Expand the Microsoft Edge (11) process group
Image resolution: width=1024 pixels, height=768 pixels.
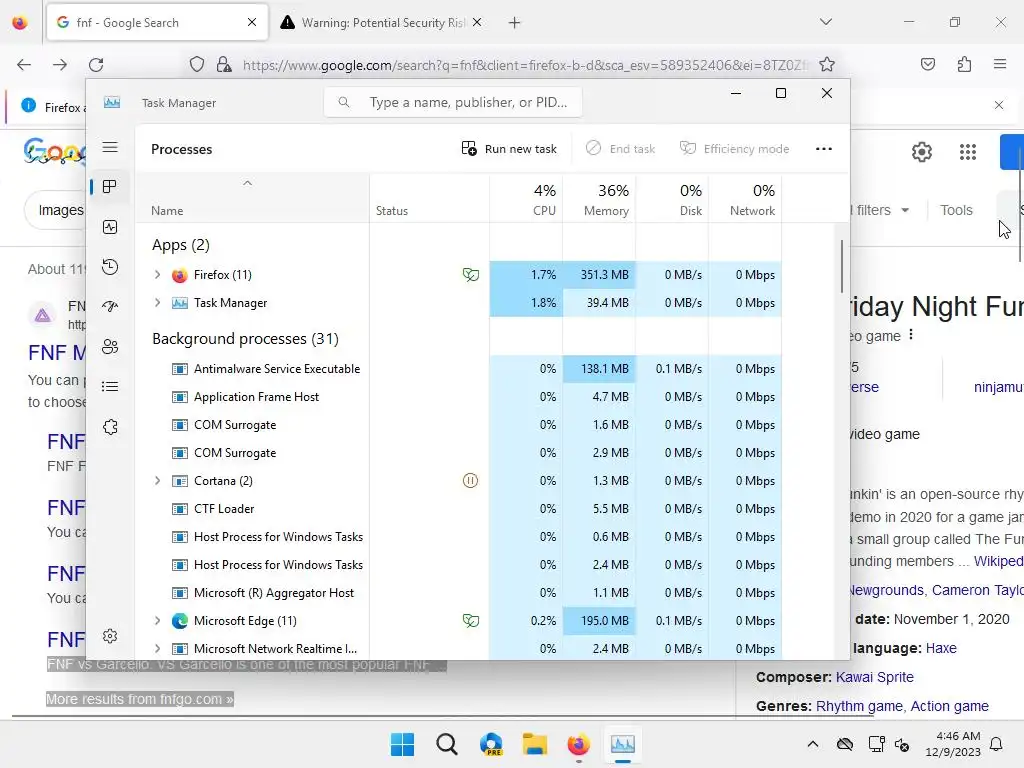pyautogui.click(x=157, y=621)
